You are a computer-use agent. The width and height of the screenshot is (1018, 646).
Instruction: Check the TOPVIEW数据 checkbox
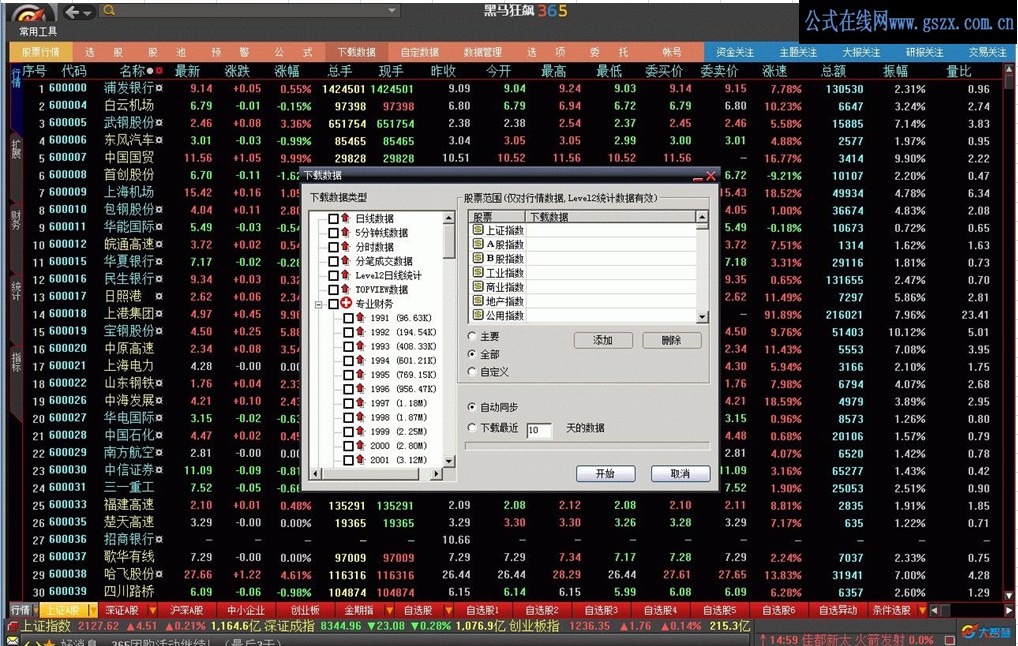pos(333,290)
